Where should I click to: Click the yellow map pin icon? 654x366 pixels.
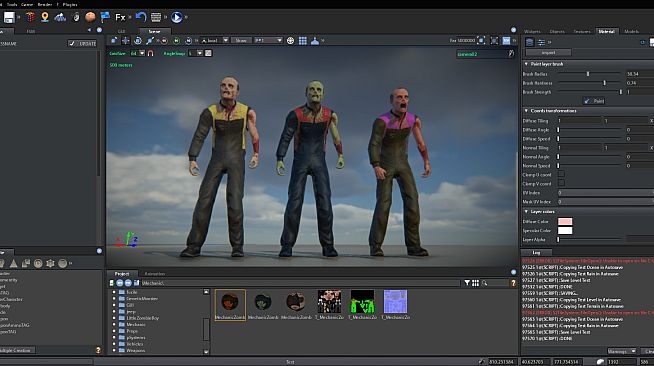[45, 17]
